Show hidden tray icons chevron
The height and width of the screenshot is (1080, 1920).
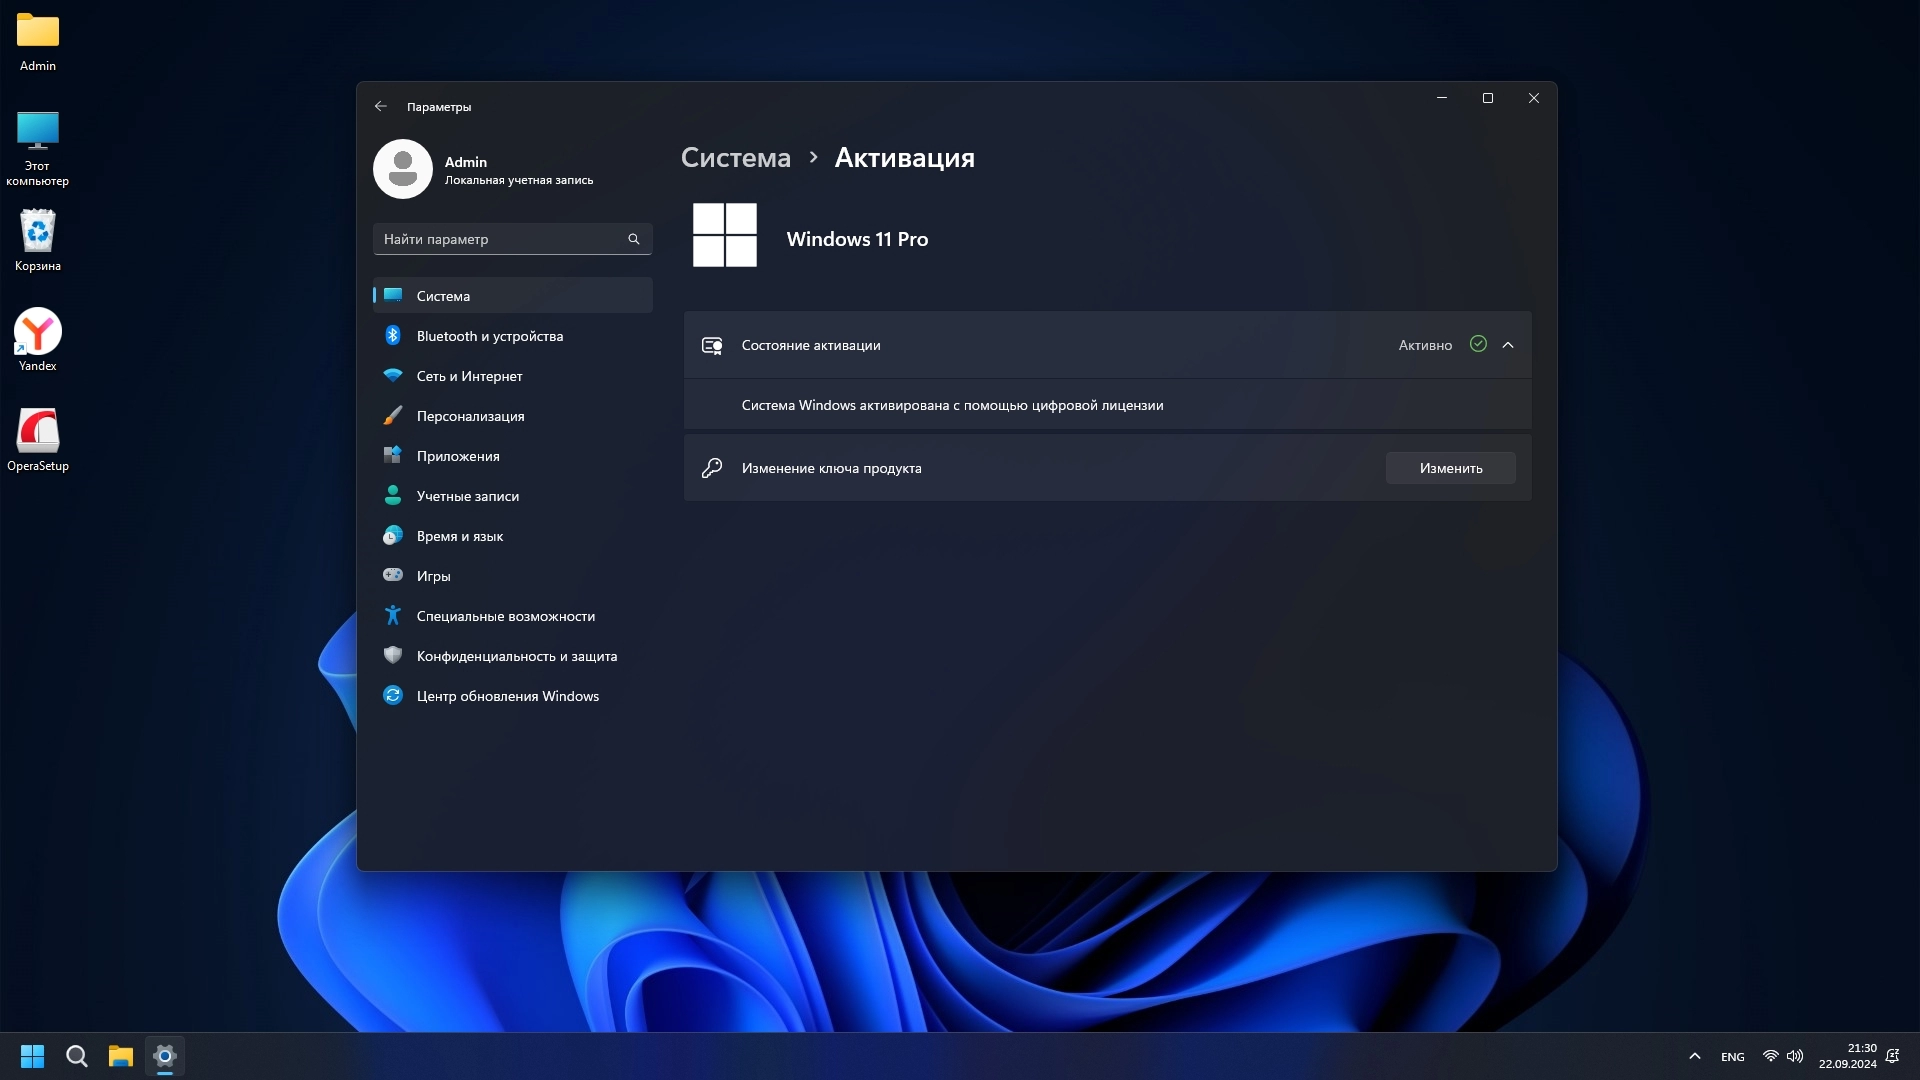(1694, 1056)
